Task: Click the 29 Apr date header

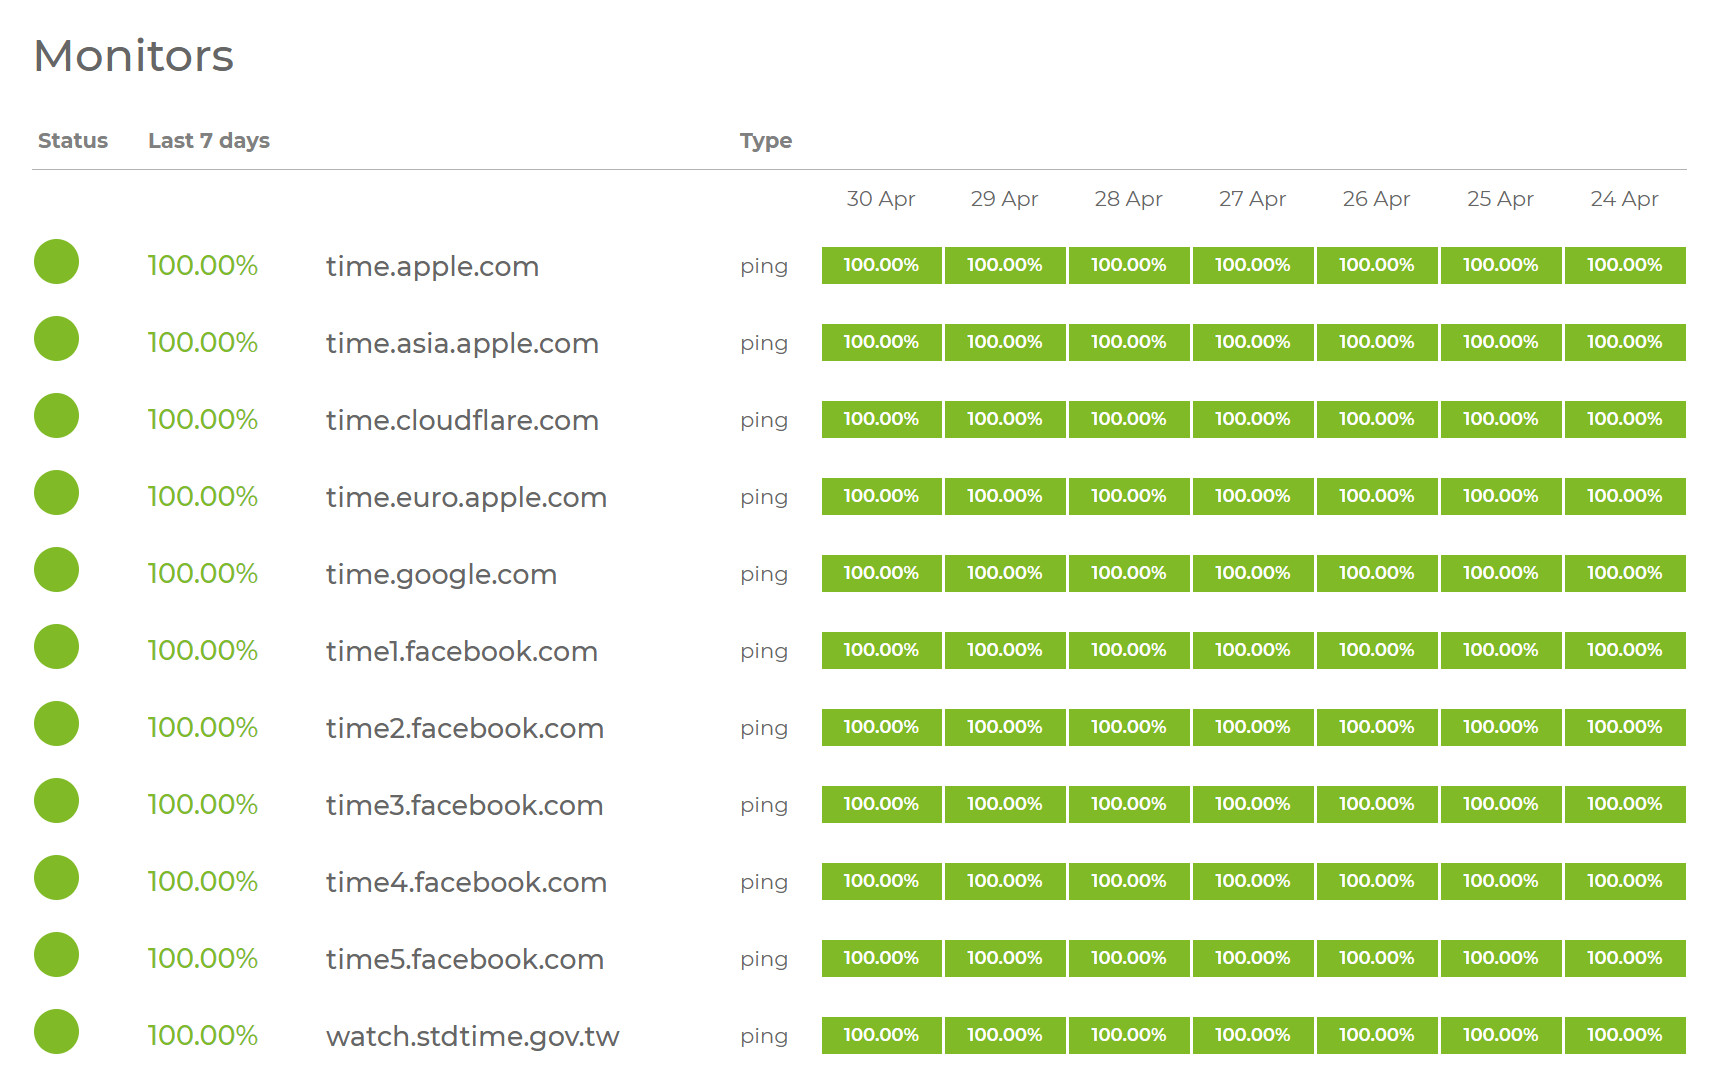Action: tap(1005, 199)
